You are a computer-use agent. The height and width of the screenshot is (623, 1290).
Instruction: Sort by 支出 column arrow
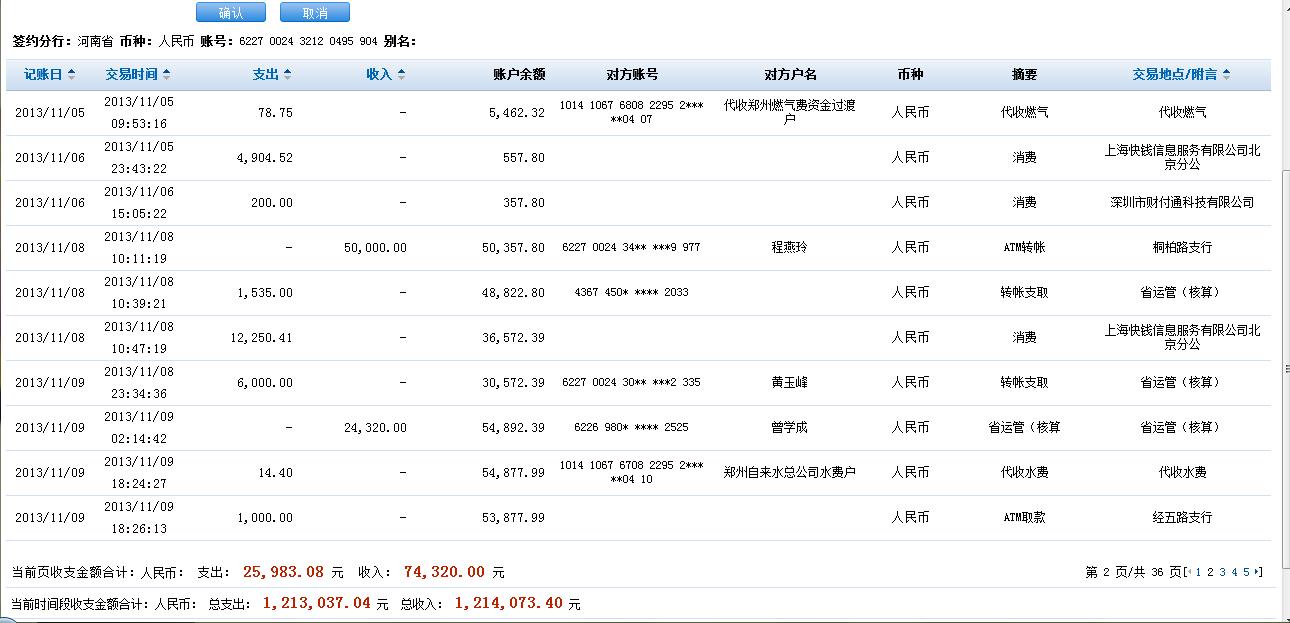pyautogui.click(x=288, y=75)
